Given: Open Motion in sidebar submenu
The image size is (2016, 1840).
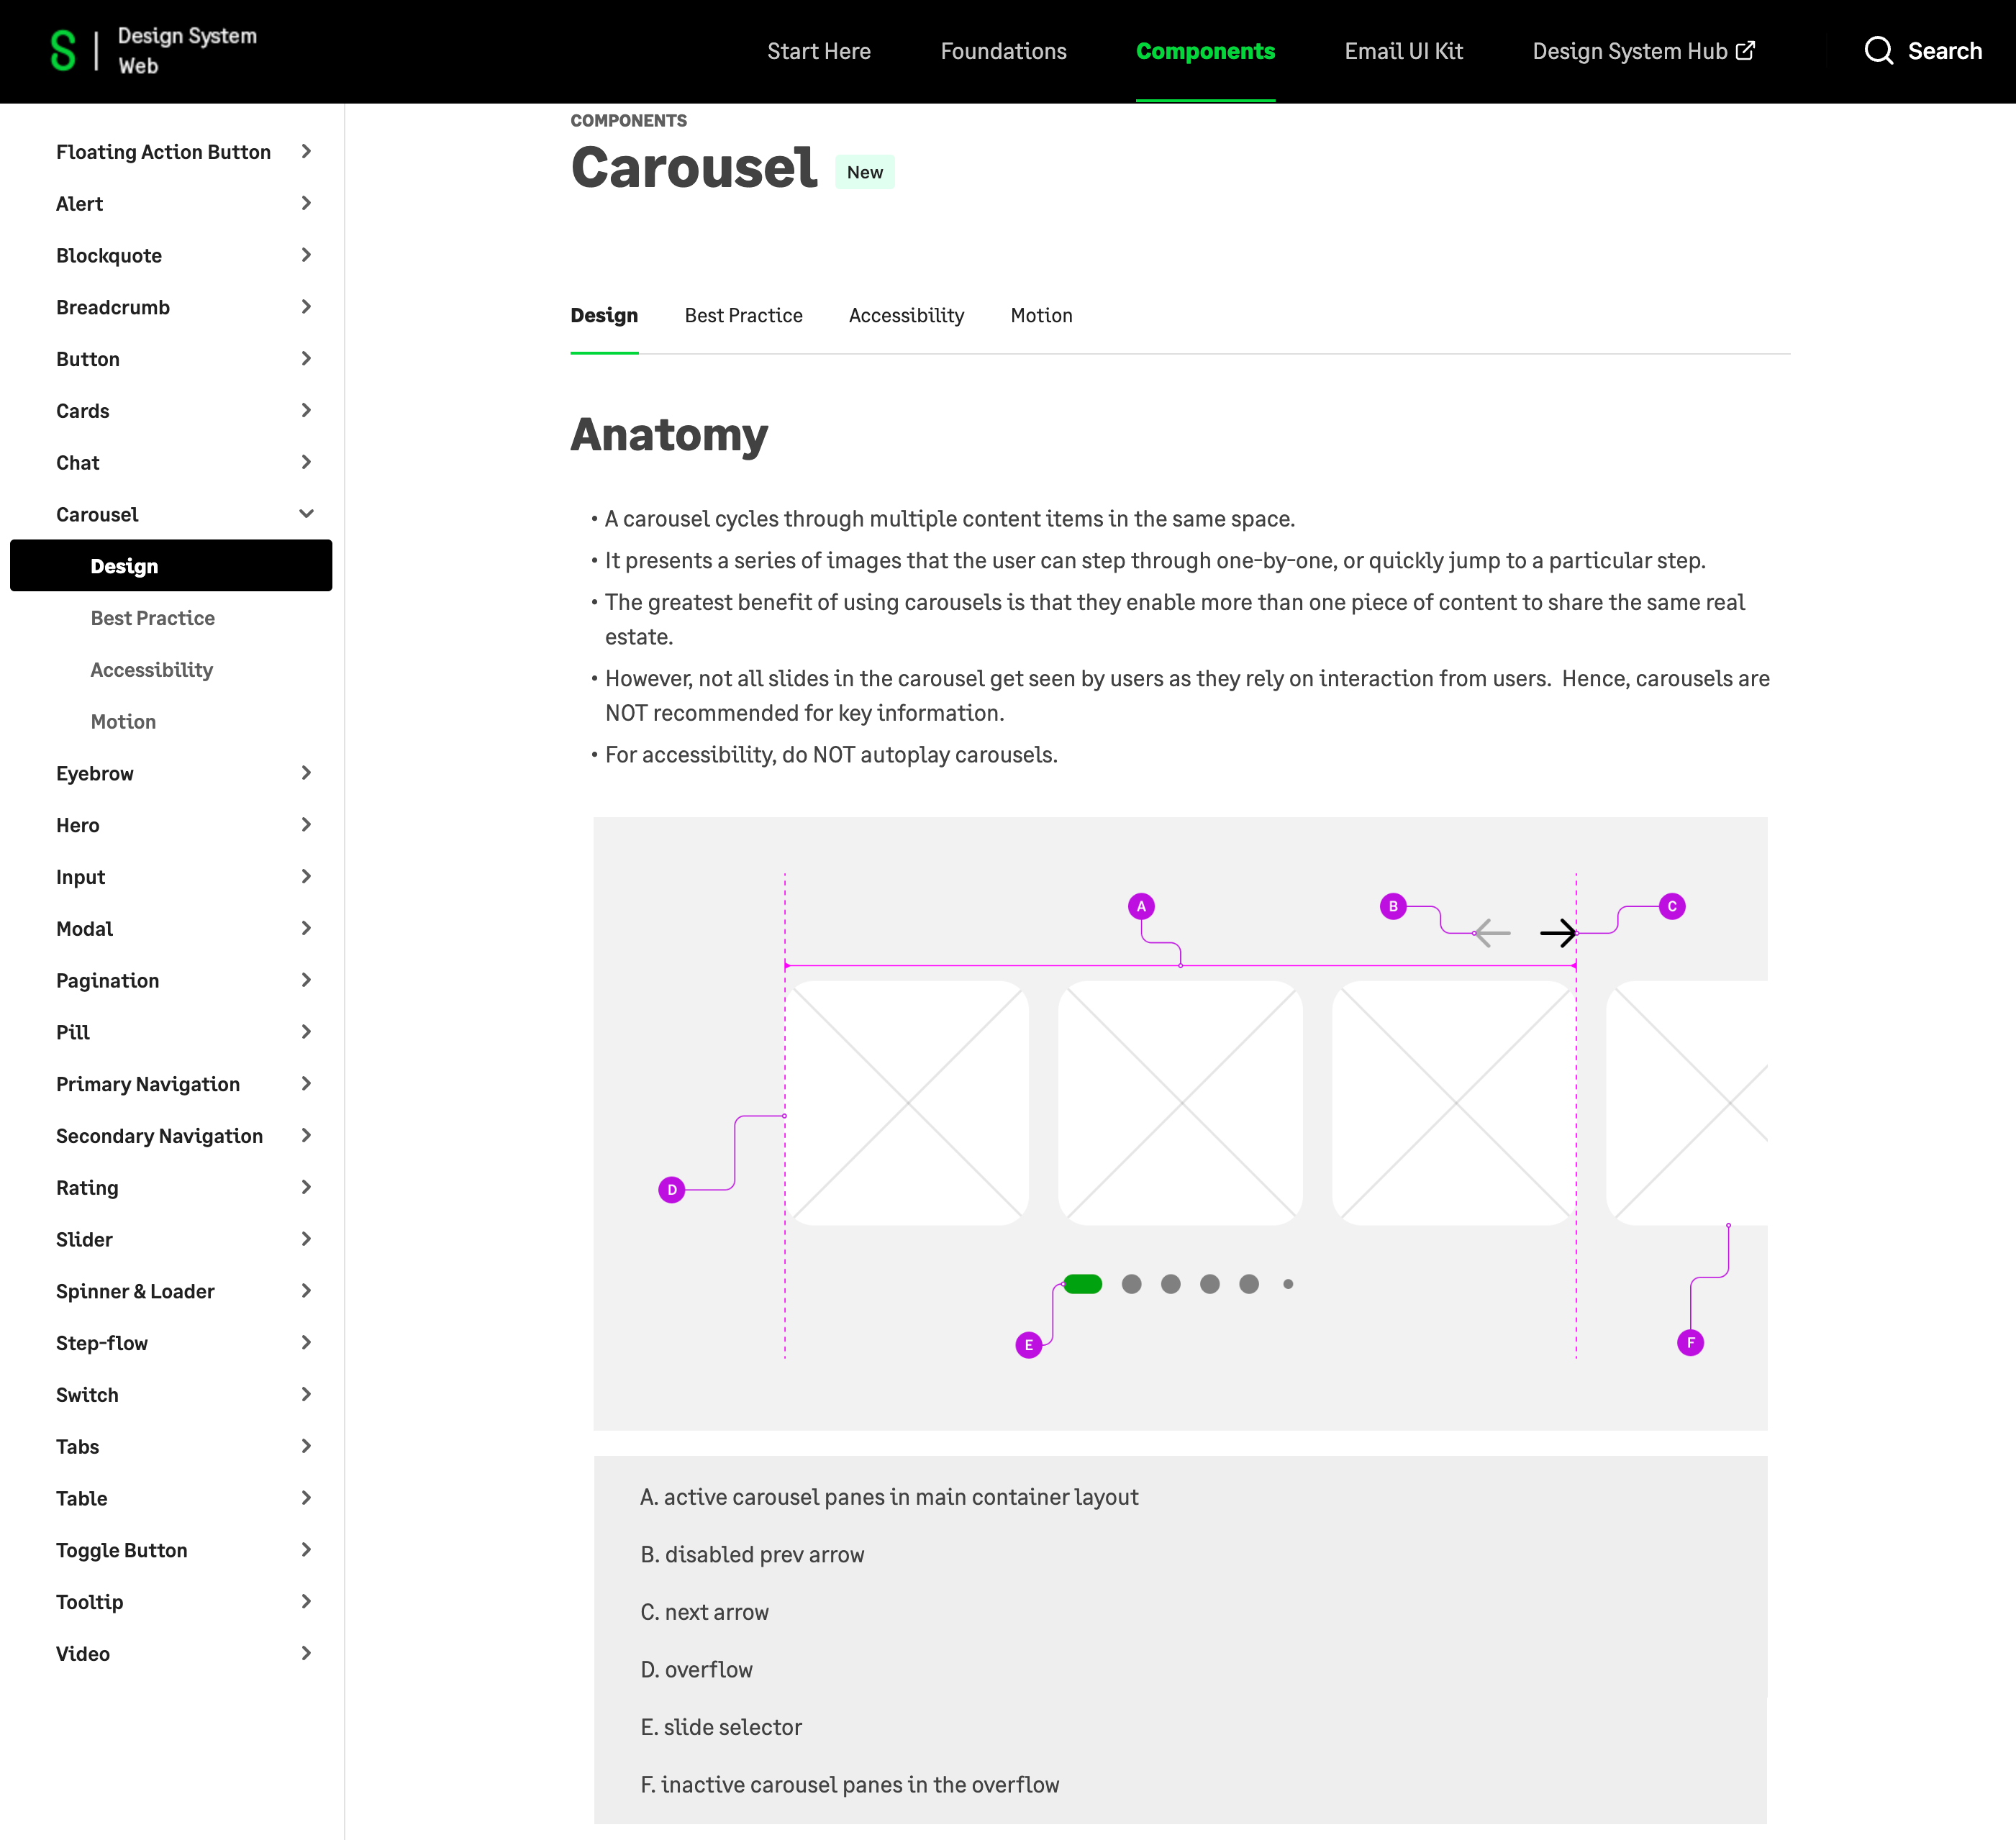Looking at the screenshot, I should 123,721.
